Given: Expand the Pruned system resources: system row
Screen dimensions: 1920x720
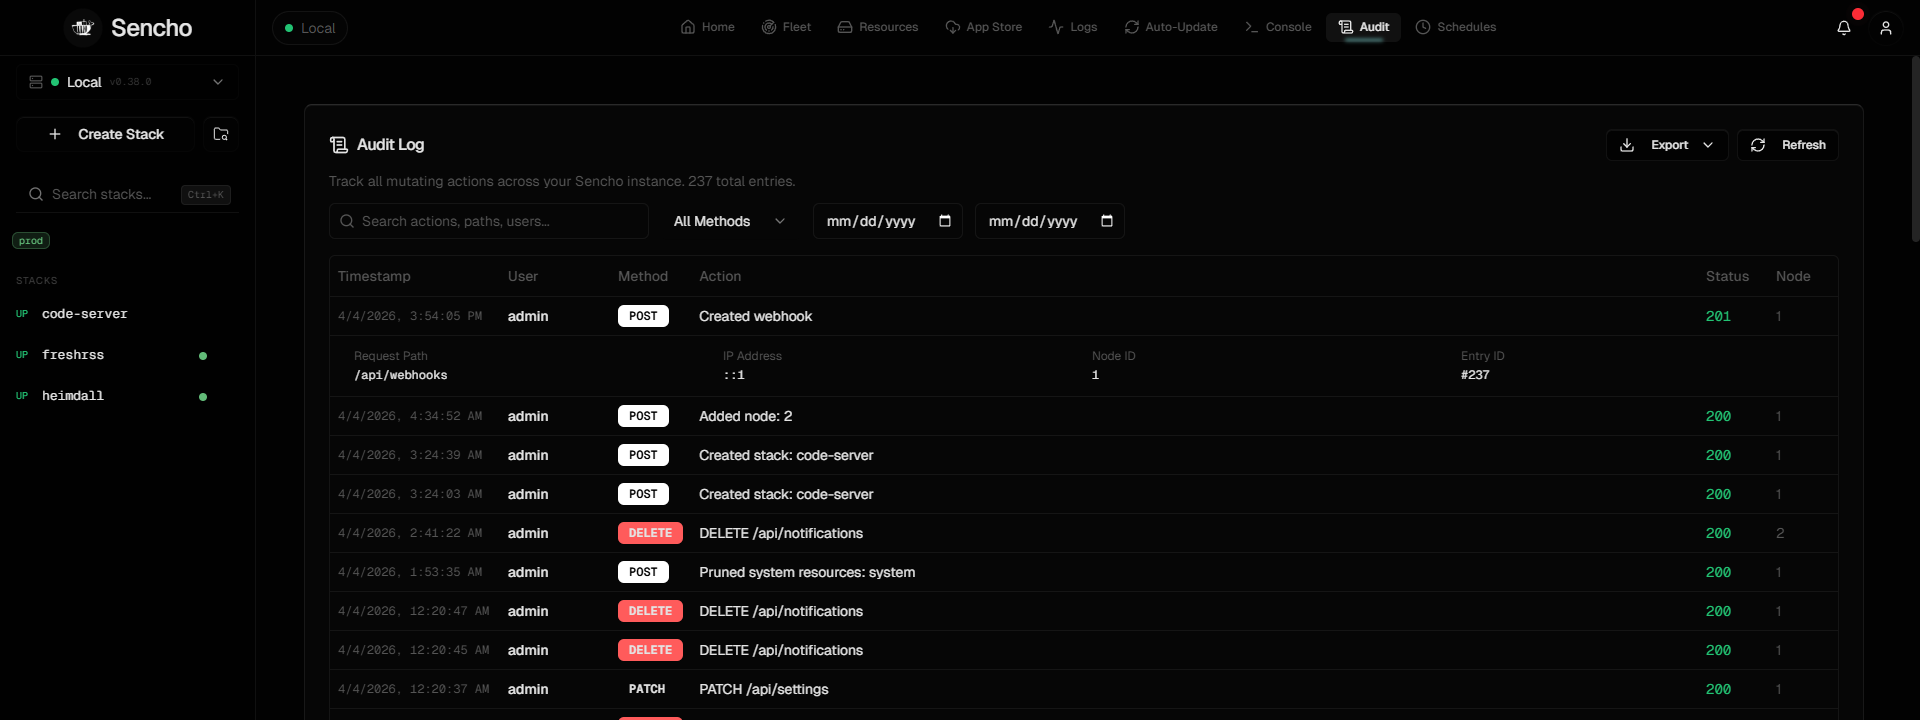Looking at the screenshot, I should [1084, 572].
